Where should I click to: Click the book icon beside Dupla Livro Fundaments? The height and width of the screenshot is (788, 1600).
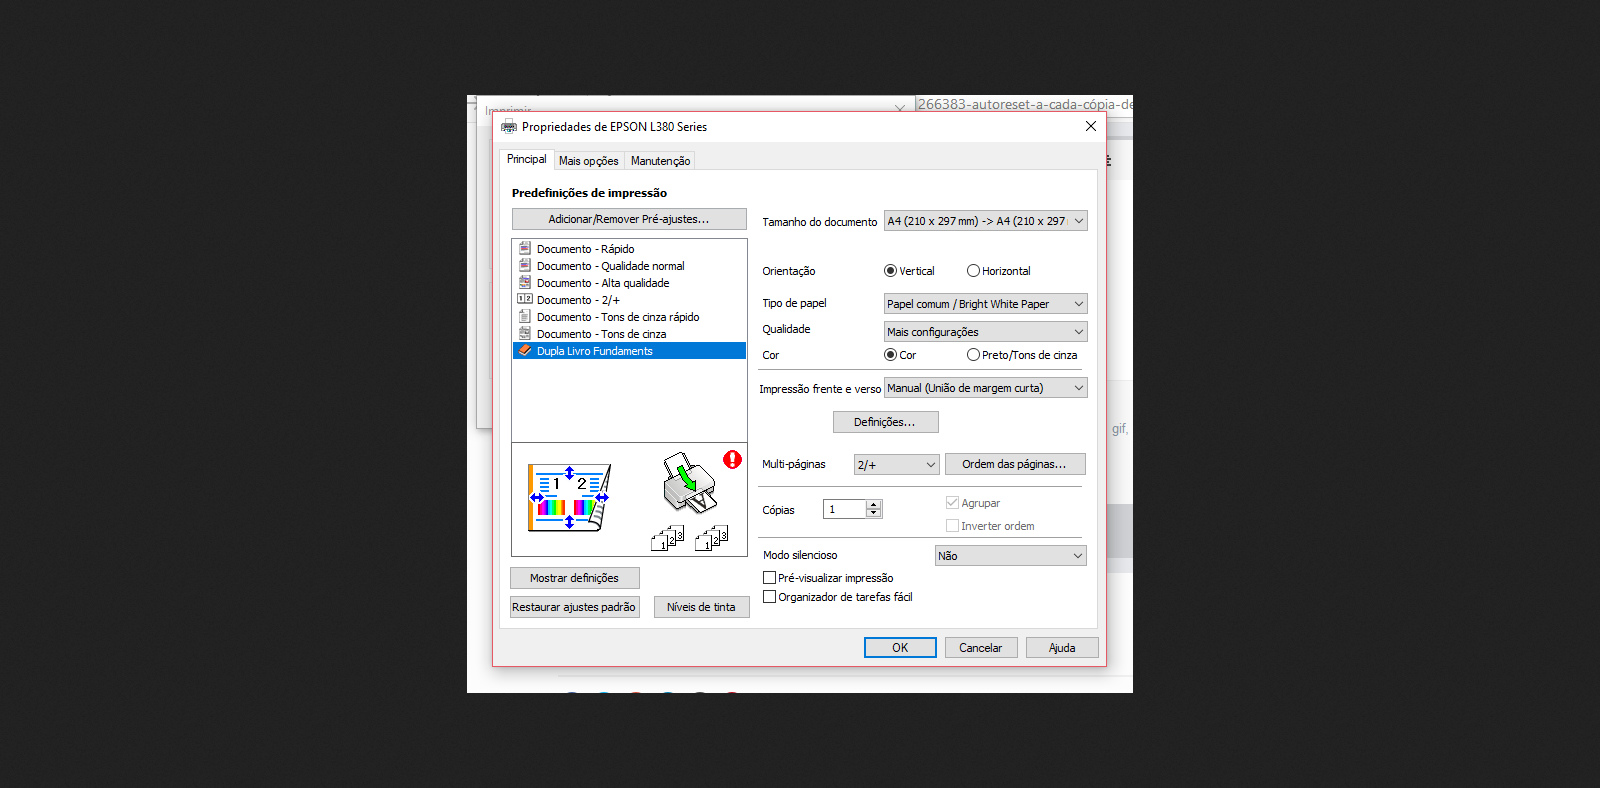pos(525,350)
